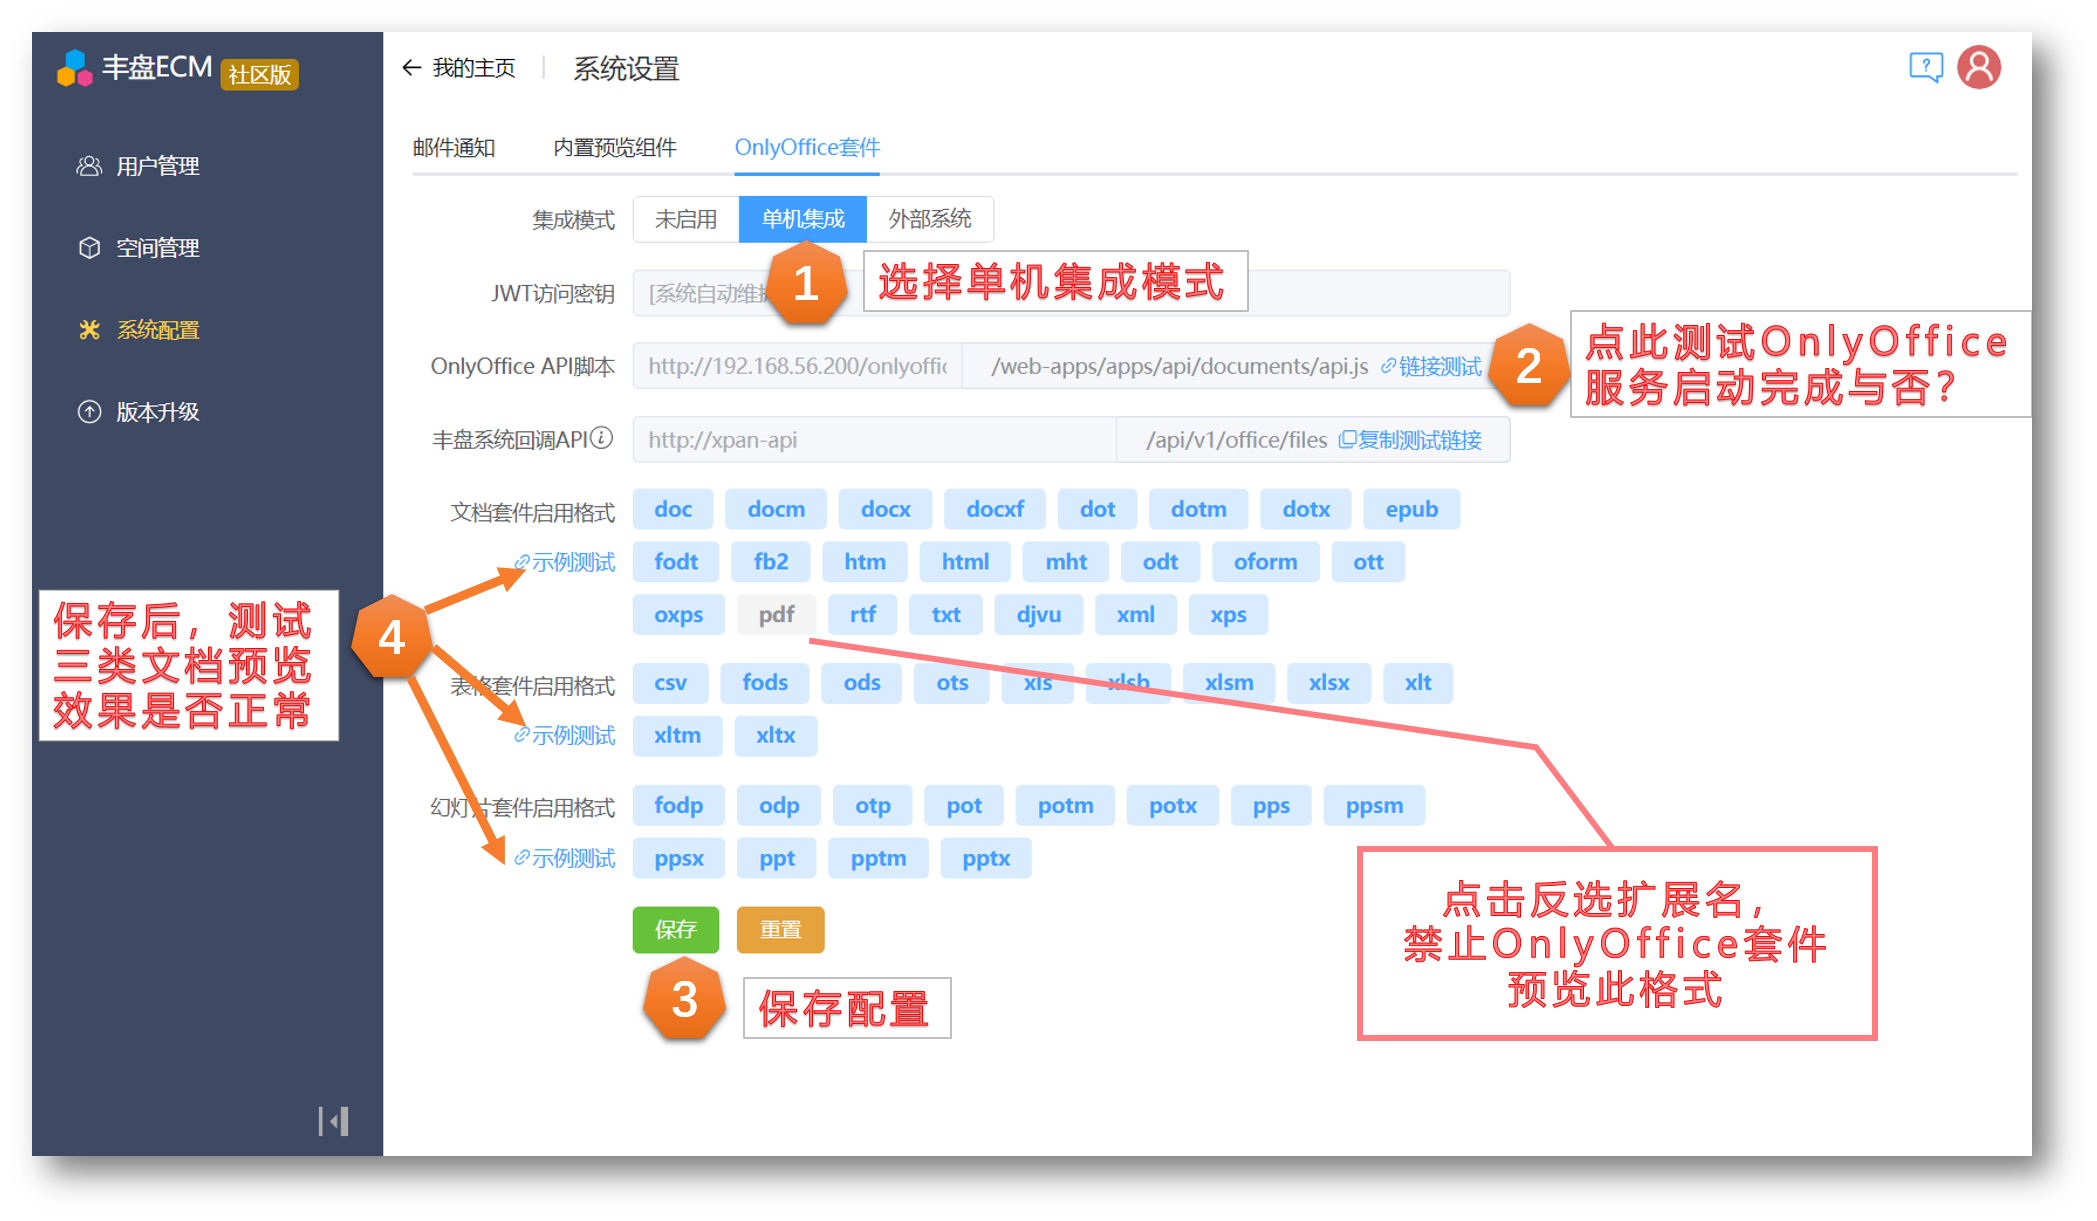The image size is (2097, 1221).
Task: Open 空间管理 in sidebar
Action: 138,248
